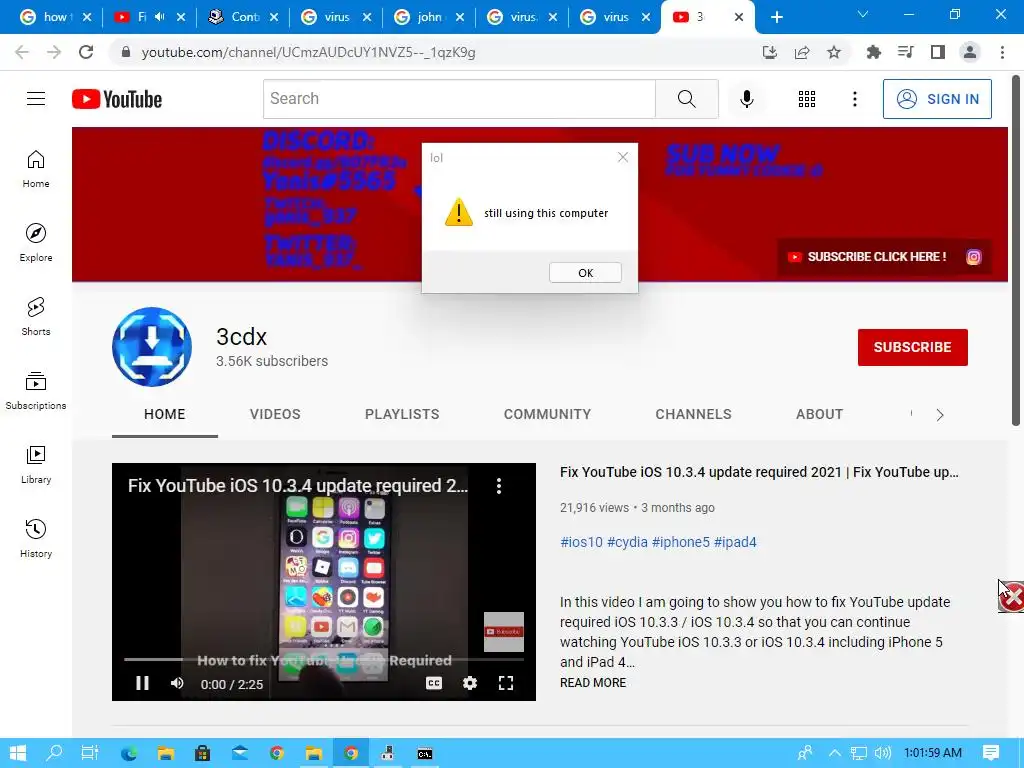Switch to the VIDEOS tab

275,414
